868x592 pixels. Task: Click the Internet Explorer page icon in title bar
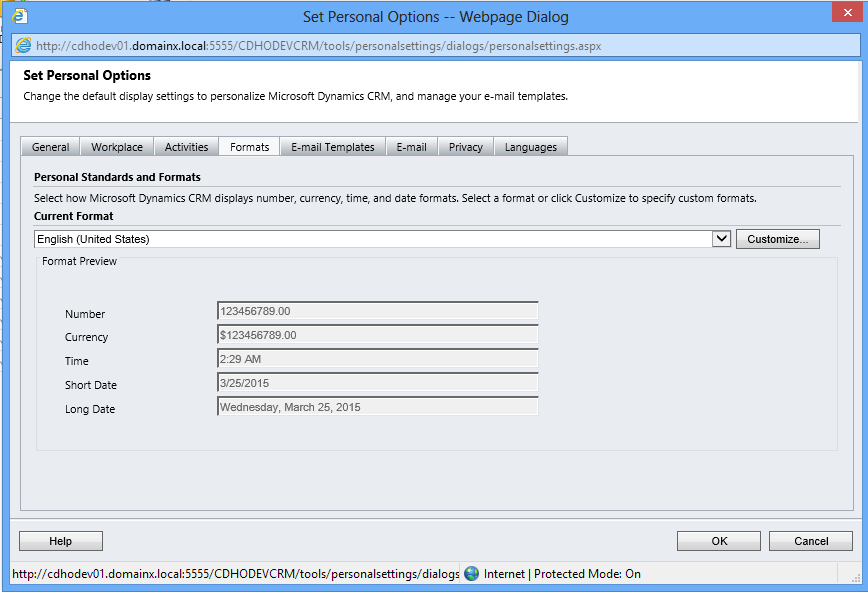pyautogui.click(x=20, y=16)
